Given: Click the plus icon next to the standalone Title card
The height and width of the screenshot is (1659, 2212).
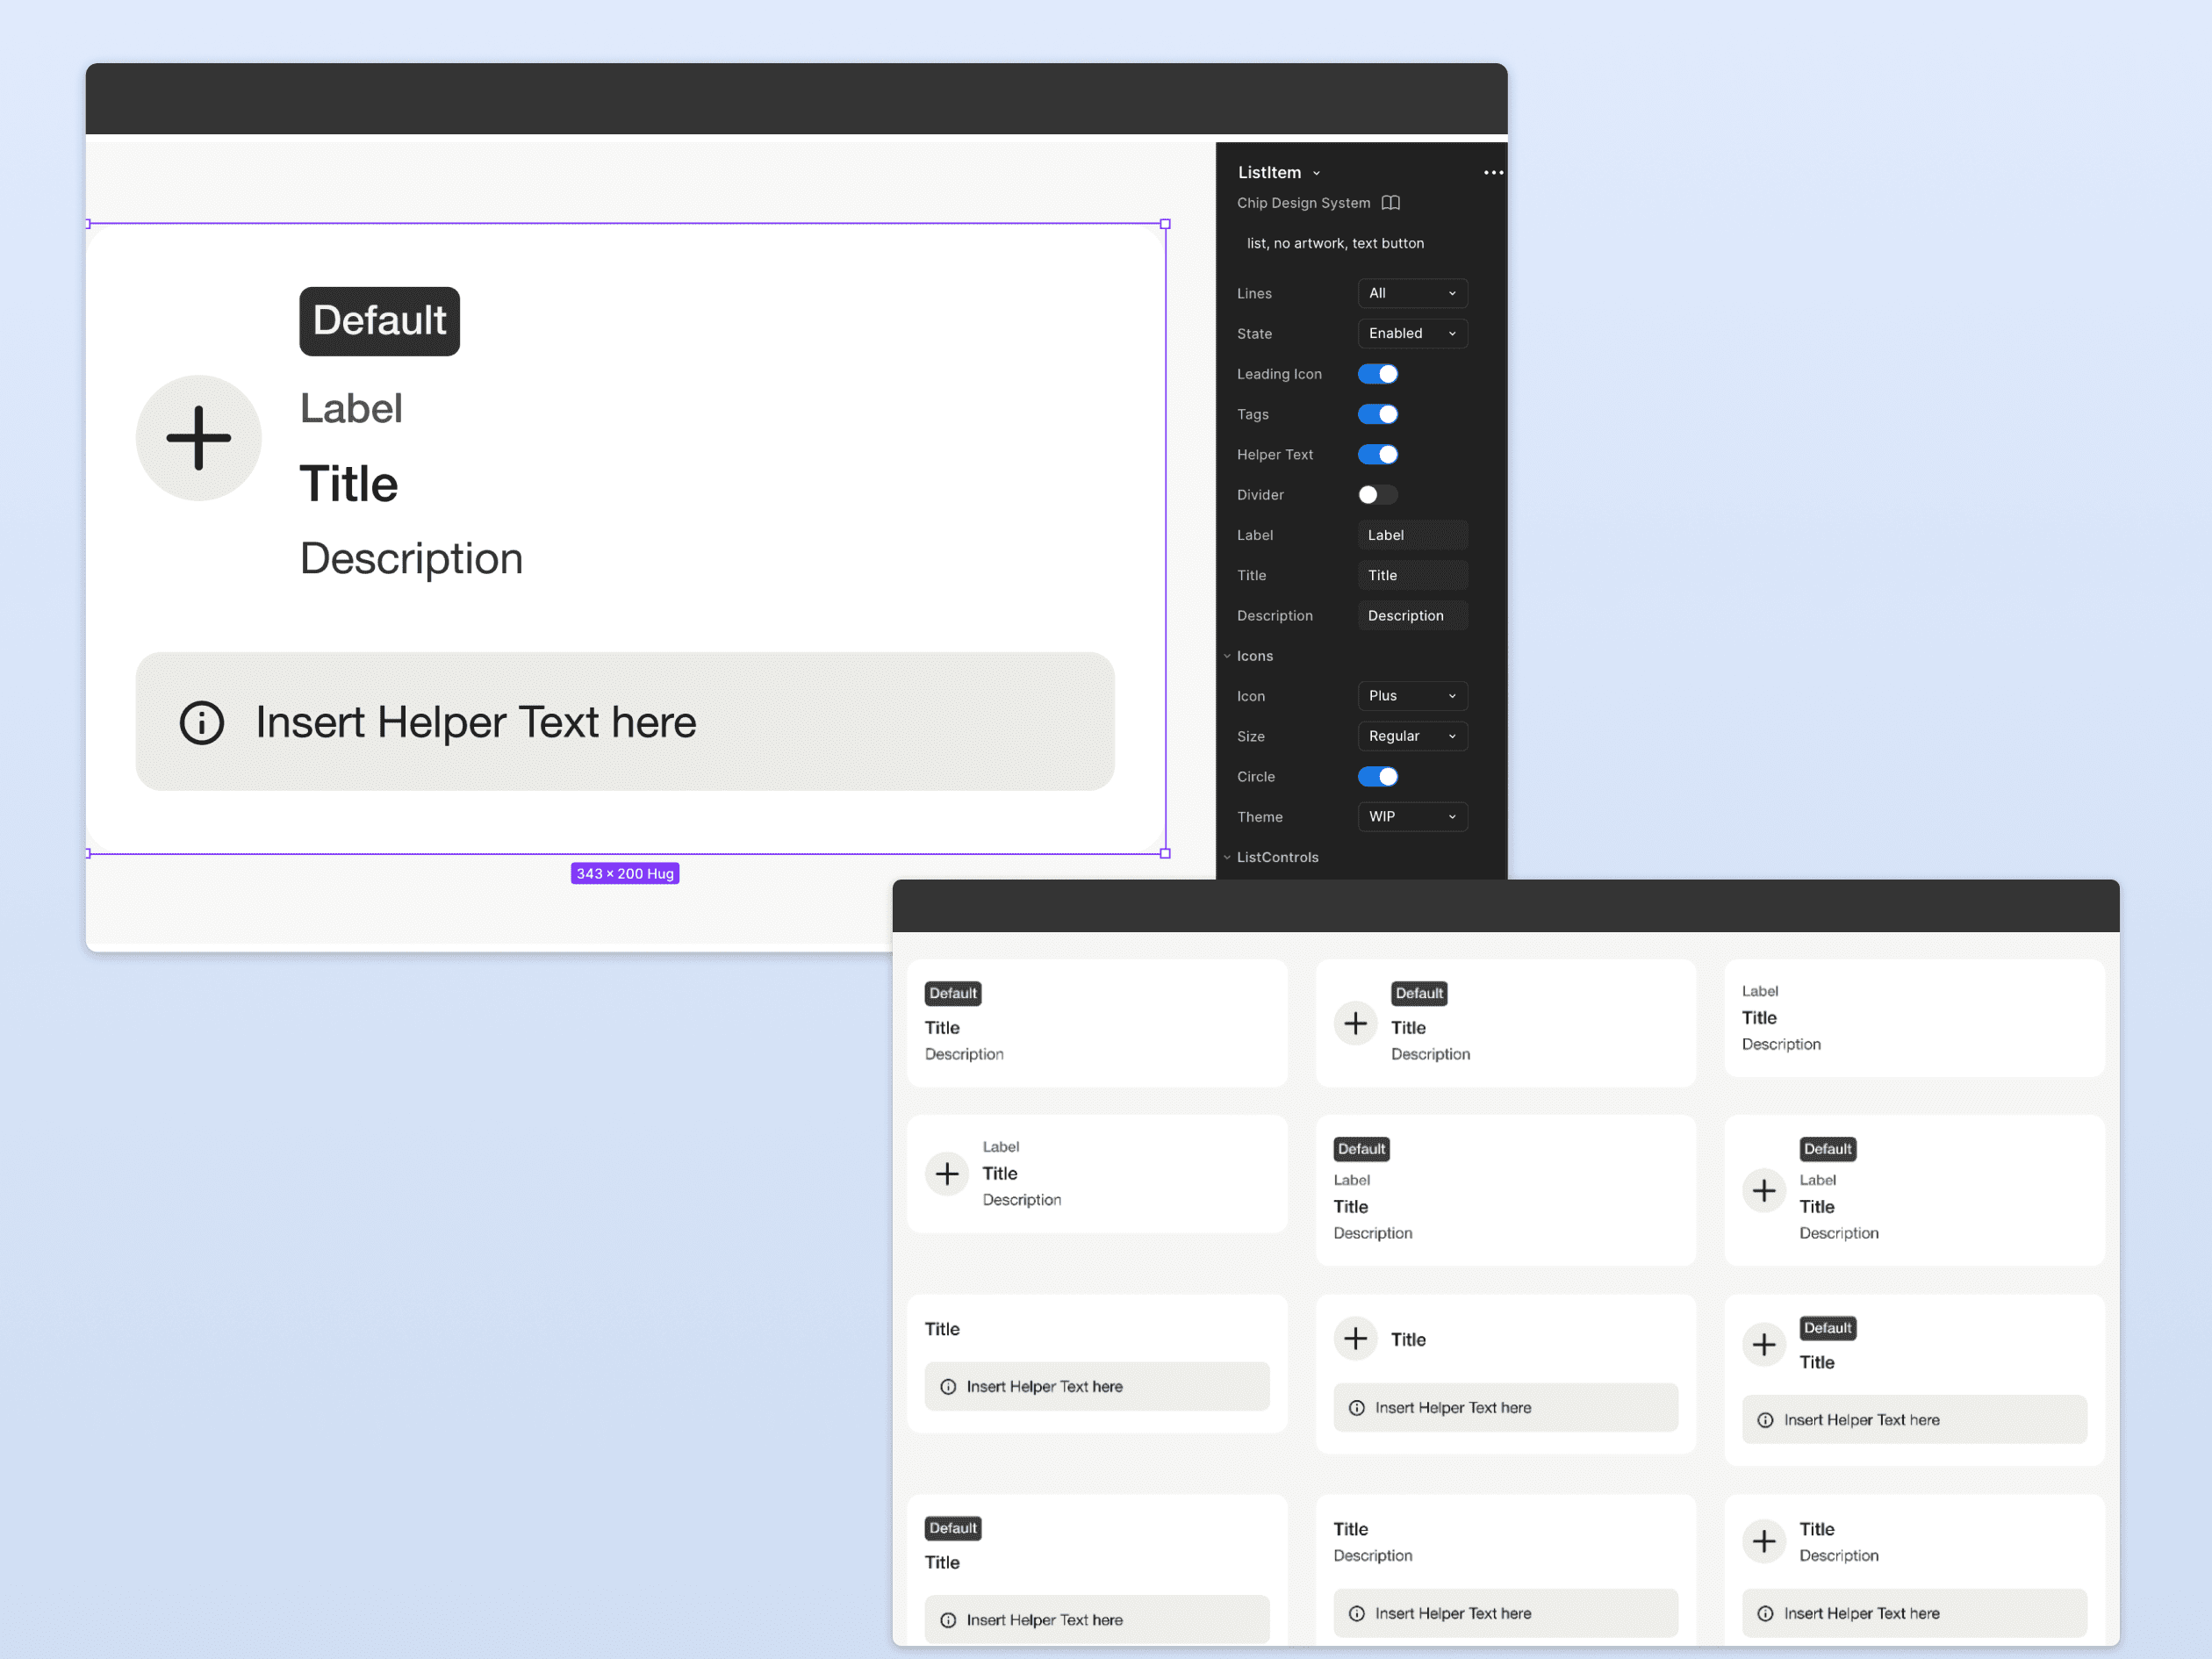Looking at the screenshot, I should pos(1355,1338).
